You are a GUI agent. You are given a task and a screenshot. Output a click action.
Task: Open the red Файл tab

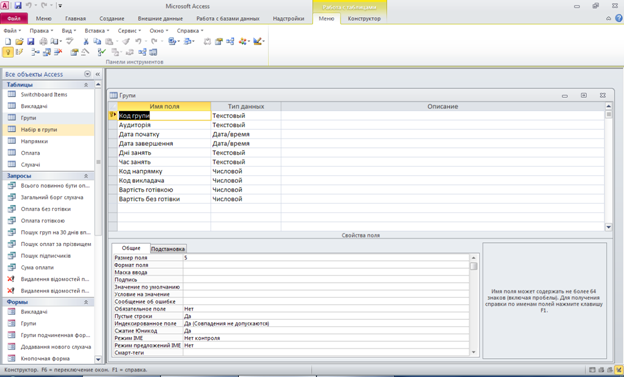14,18
